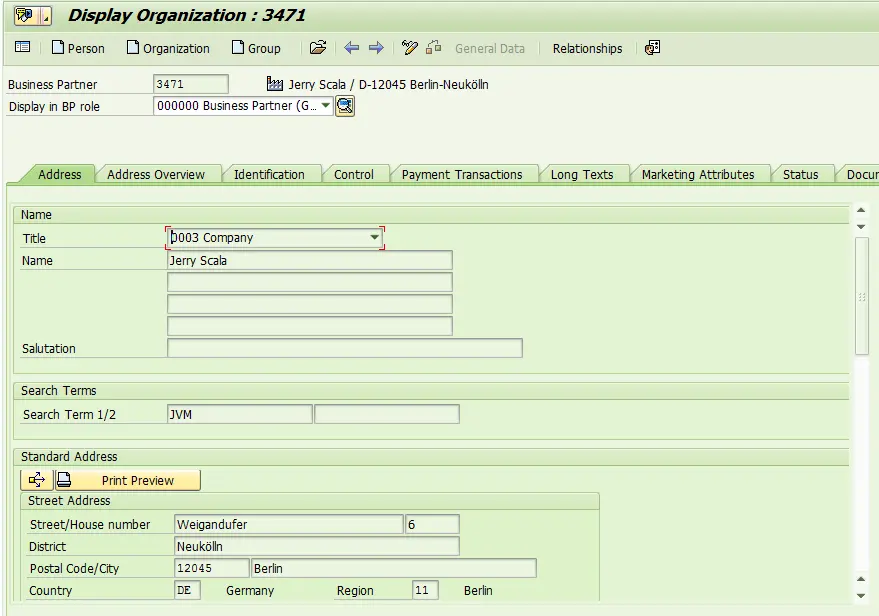Go forward with the right arrow icon

tap(376, 48)
